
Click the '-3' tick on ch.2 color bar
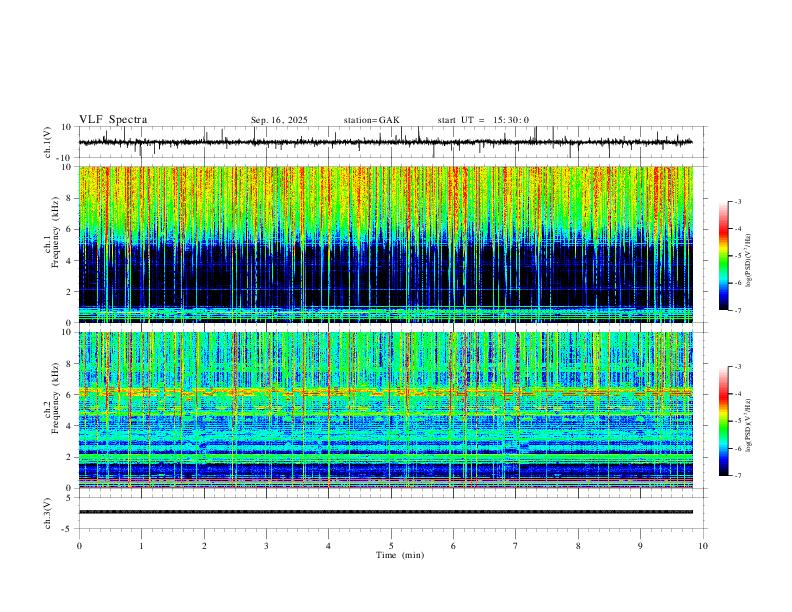(737, 366)
